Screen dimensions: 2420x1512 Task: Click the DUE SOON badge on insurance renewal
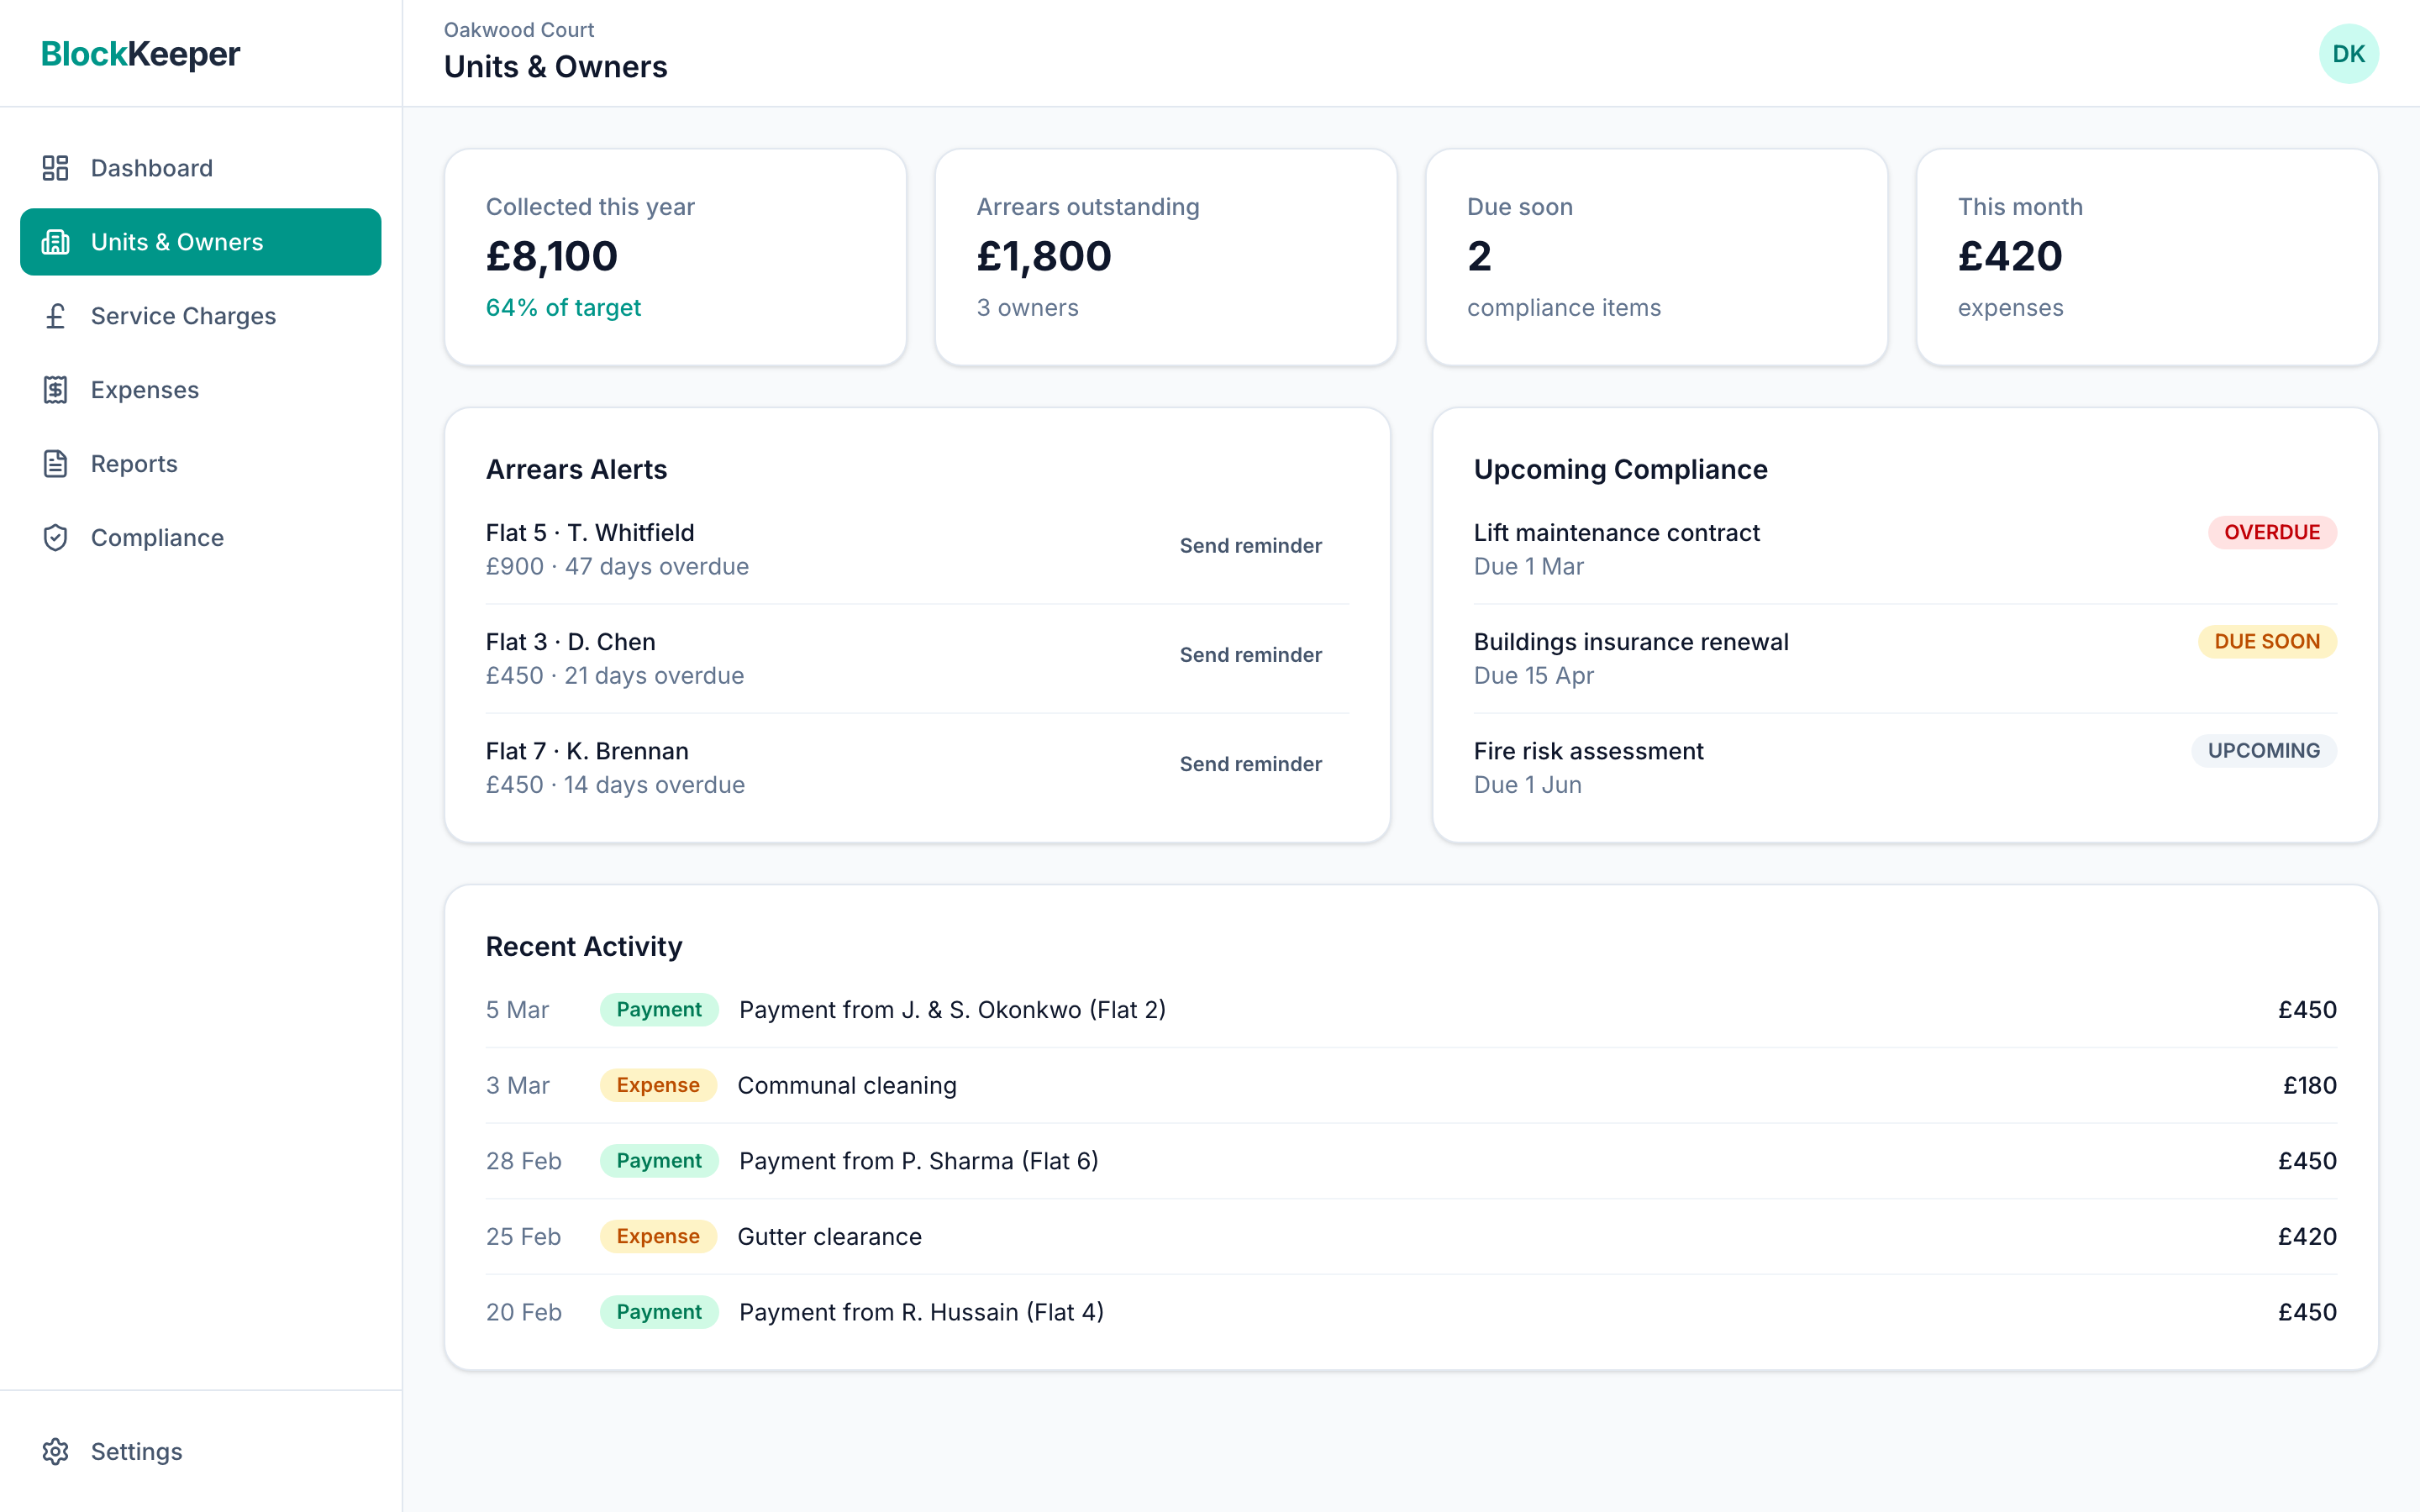[2266, 641]
